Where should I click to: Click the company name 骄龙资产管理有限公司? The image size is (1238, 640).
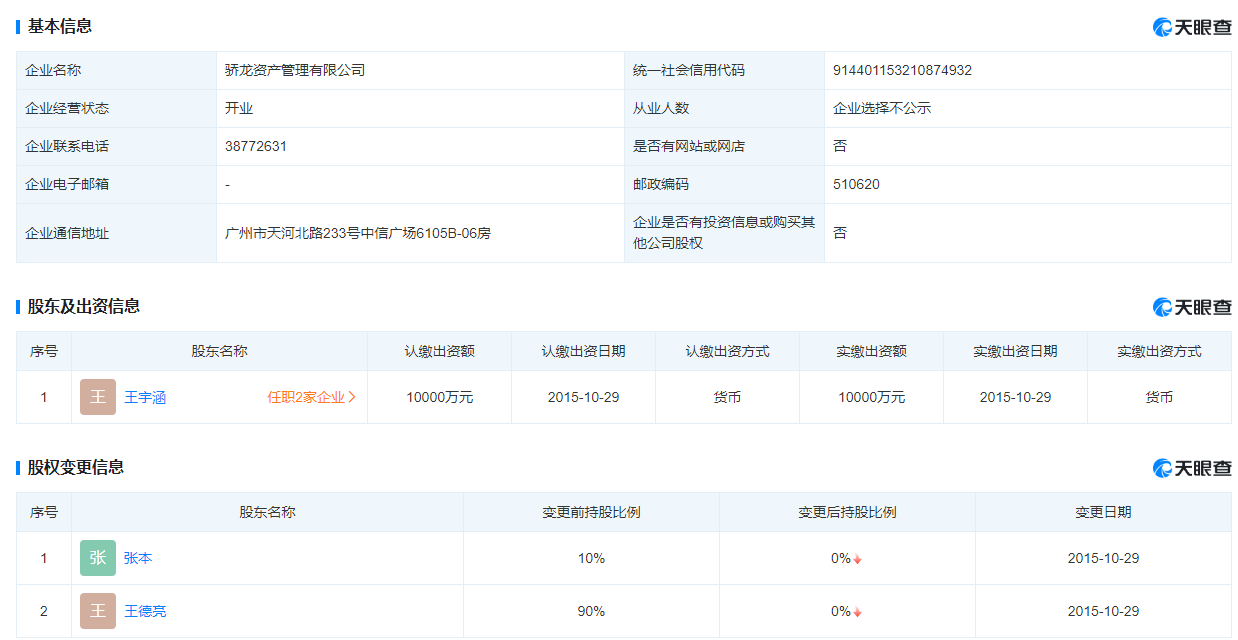pos(295,70)
